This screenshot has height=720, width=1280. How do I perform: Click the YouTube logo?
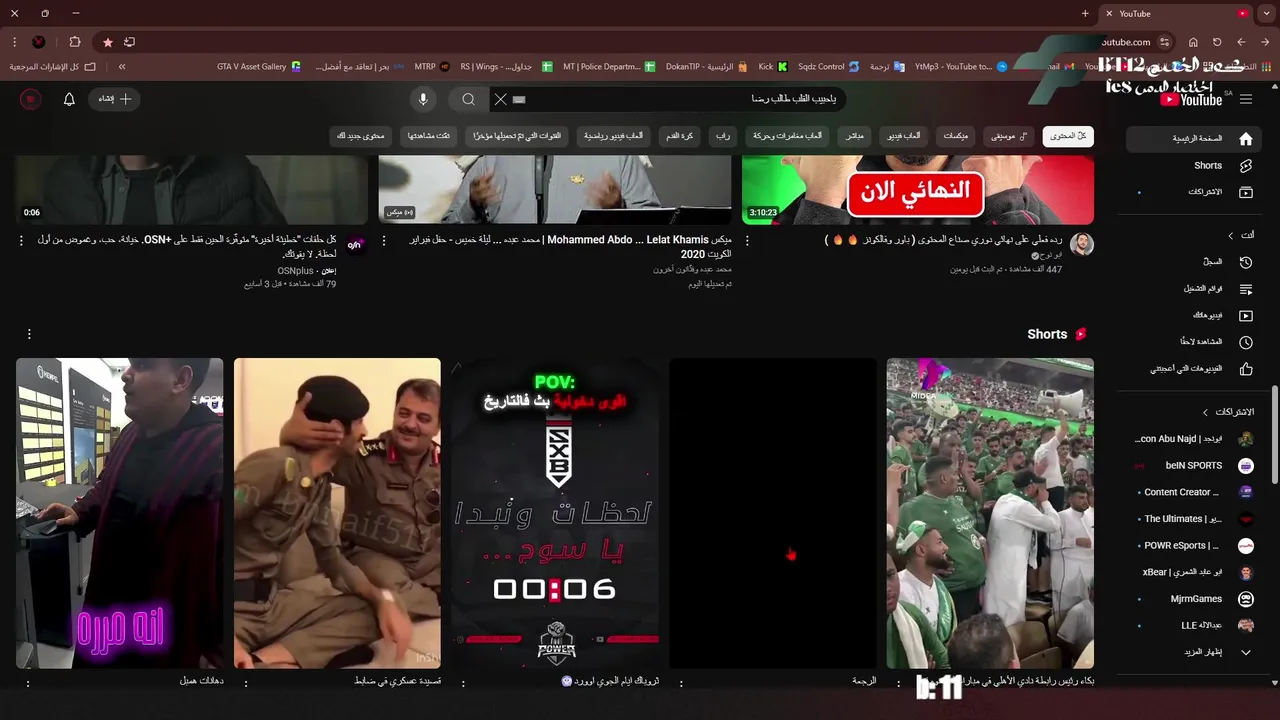(1191, 99)
